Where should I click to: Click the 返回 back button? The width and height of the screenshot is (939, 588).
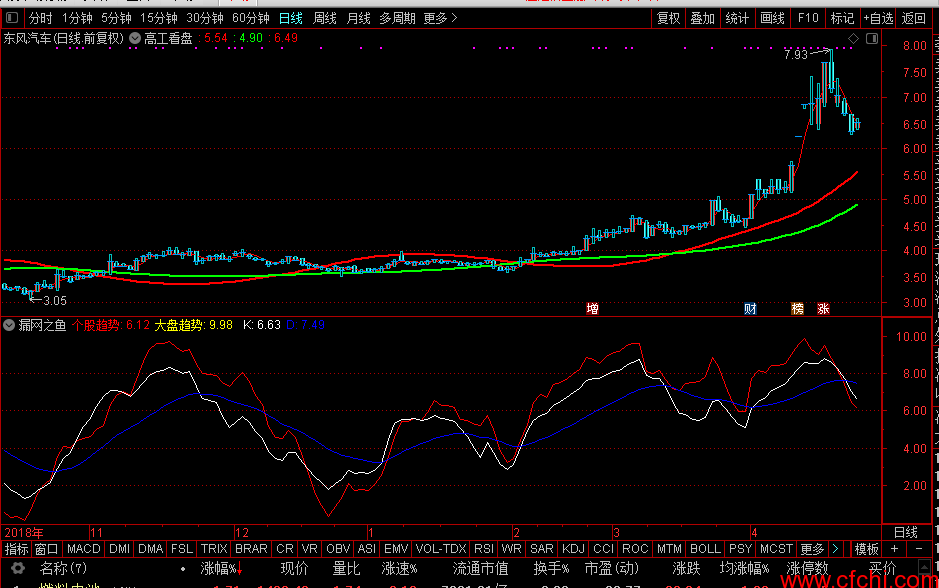(x=913, y=19)
